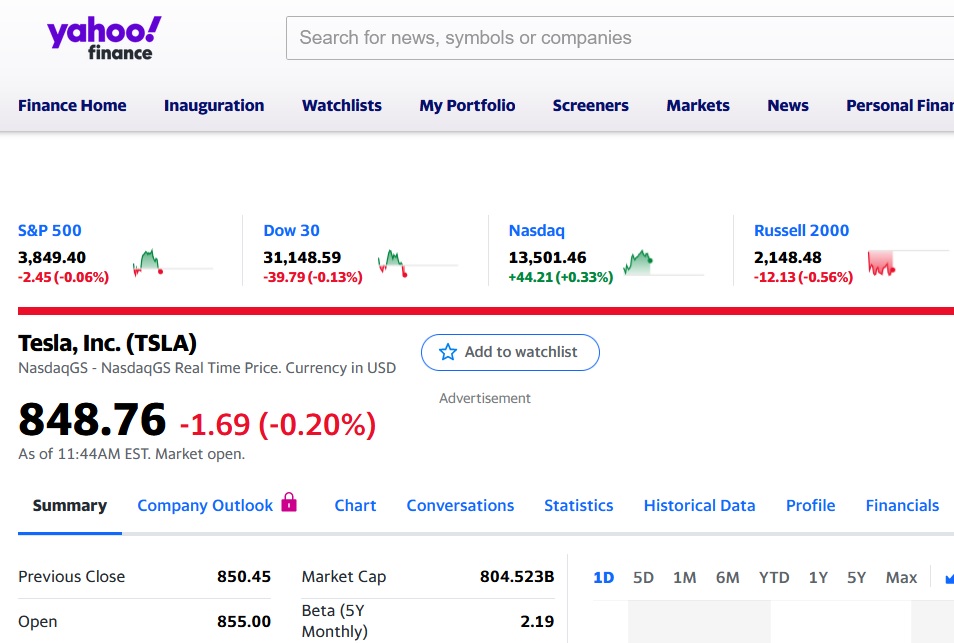Open Watchlists in the navigation bar
The image size is (954, 643).
(x=342, y=105)
